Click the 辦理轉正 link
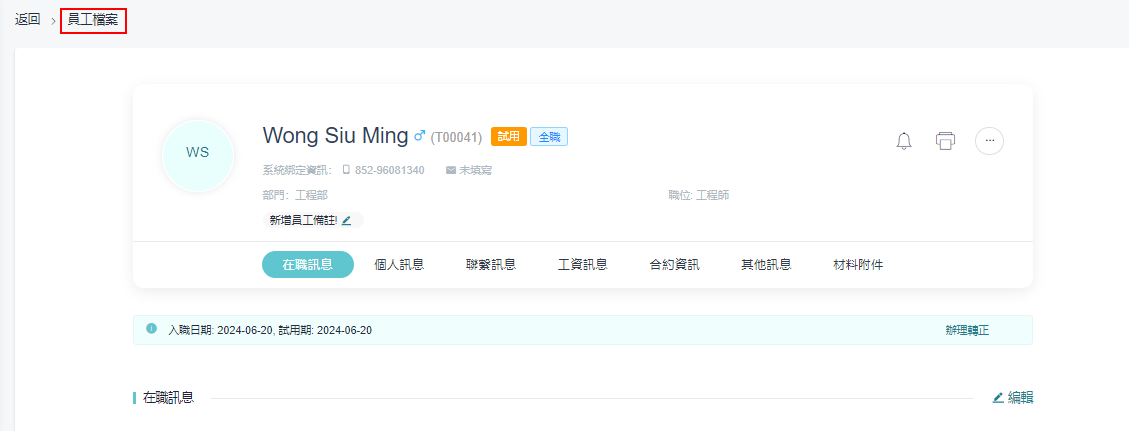This screenshot has width=1129, height=431. coord(967,330)
